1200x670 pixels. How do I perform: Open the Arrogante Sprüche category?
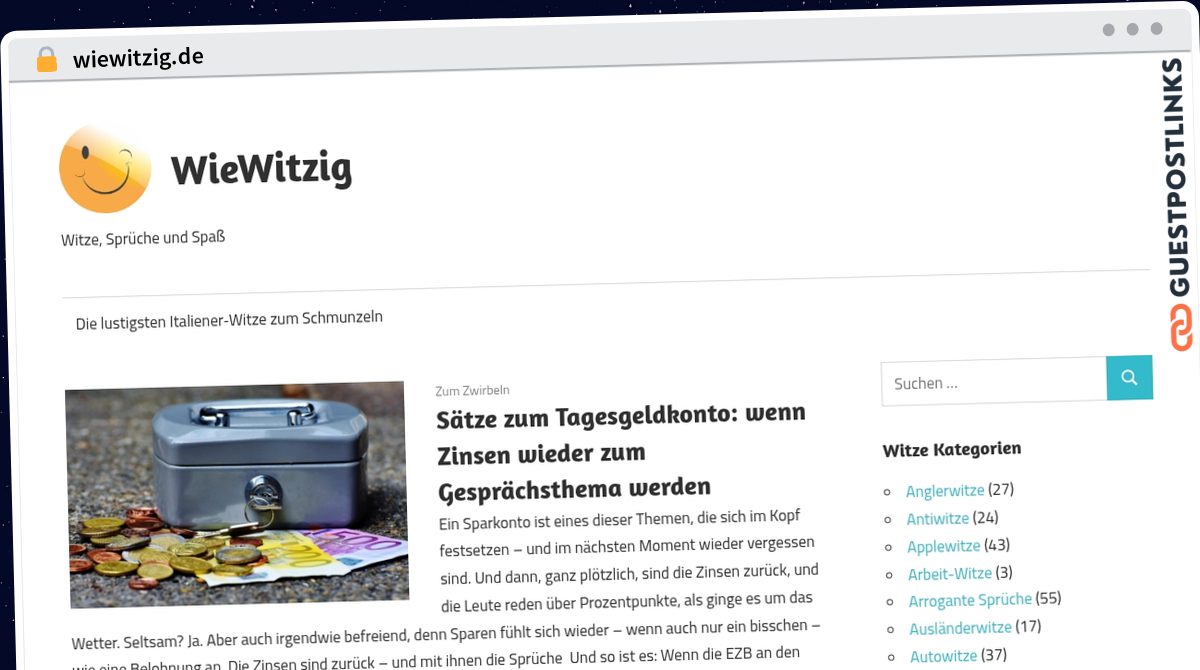click(970, 600)
